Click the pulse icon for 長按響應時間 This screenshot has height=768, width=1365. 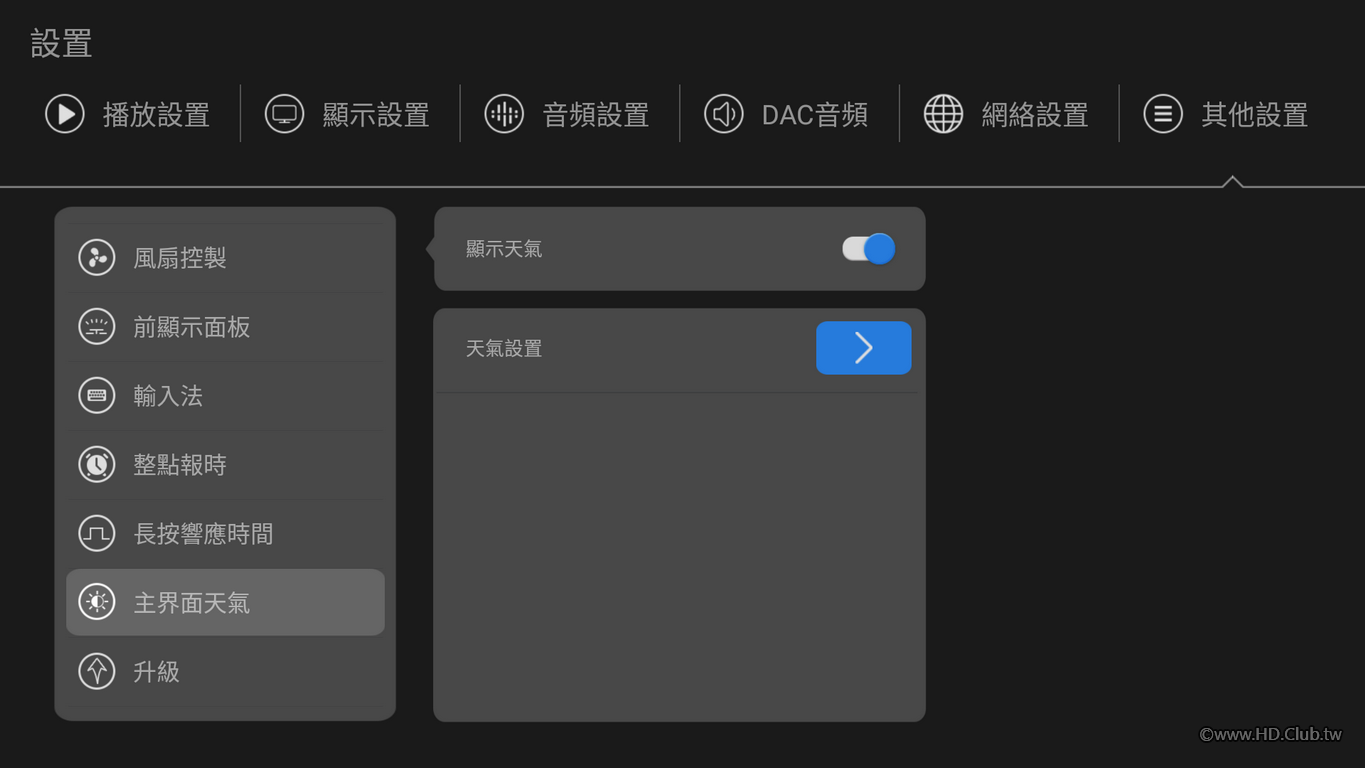click(97, 534)
